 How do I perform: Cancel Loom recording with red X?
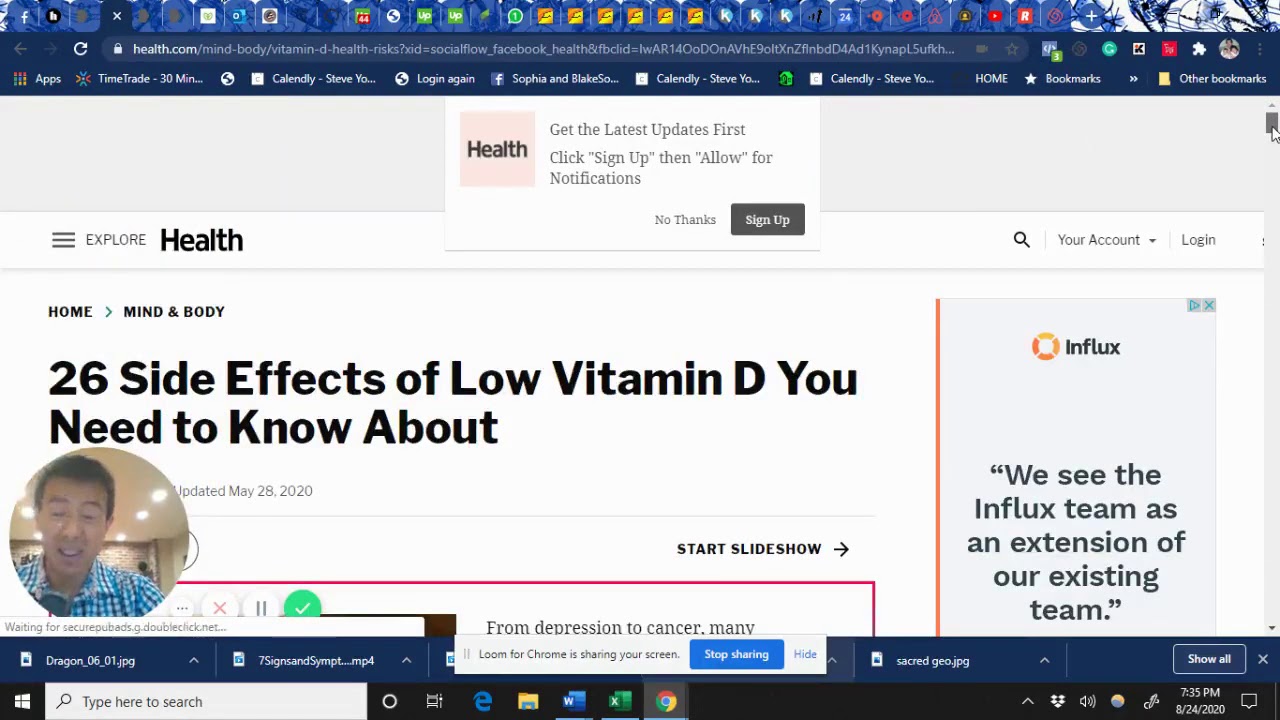[x=220, y=608]
